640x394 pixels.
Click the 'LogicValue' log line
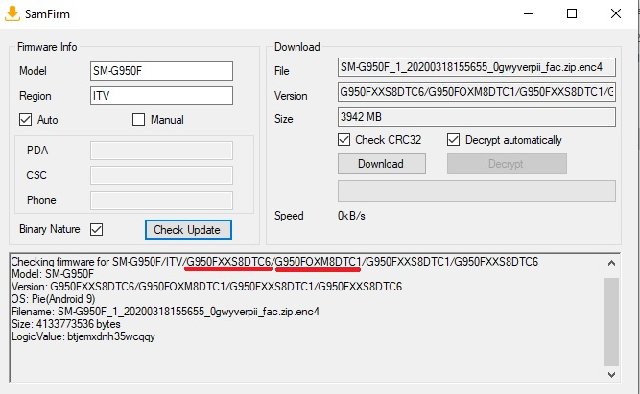pos(83,337)
